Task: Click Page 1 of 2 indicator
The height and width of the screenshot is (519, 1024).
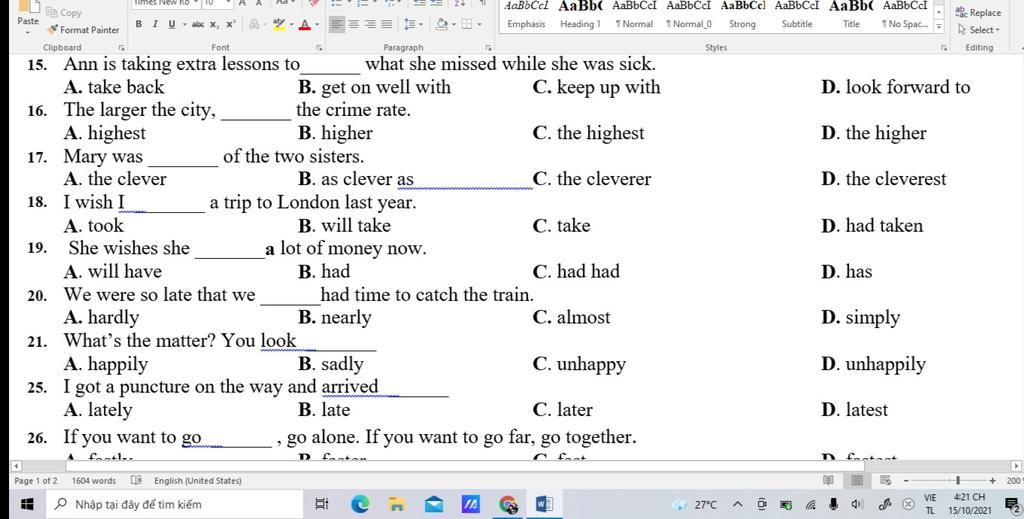Action: point(36,480)
